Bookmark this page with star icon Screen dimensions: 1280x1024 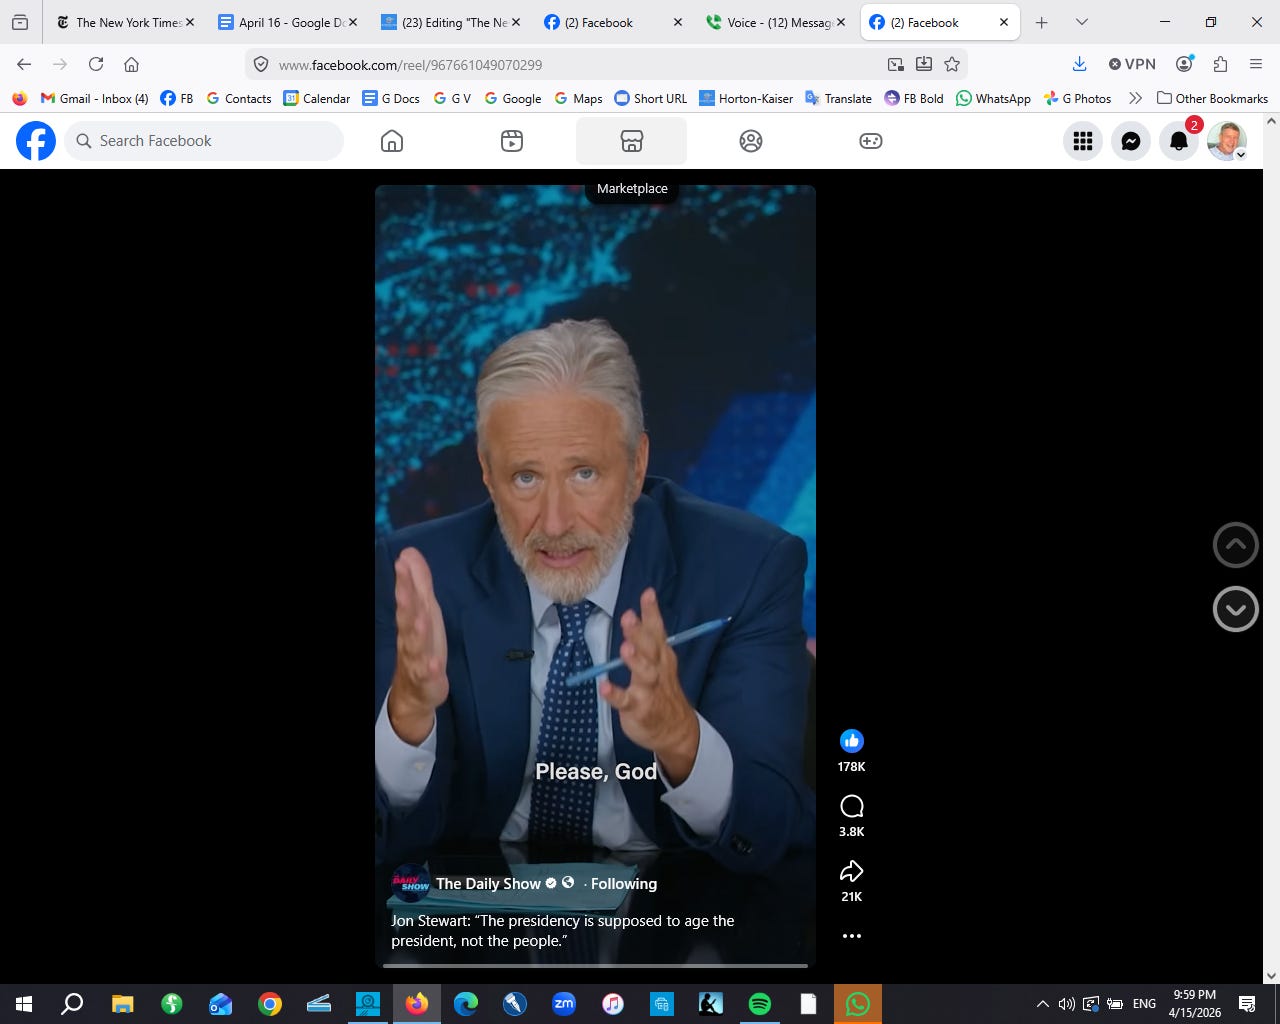pyautogui.click(x=952, y=64)
